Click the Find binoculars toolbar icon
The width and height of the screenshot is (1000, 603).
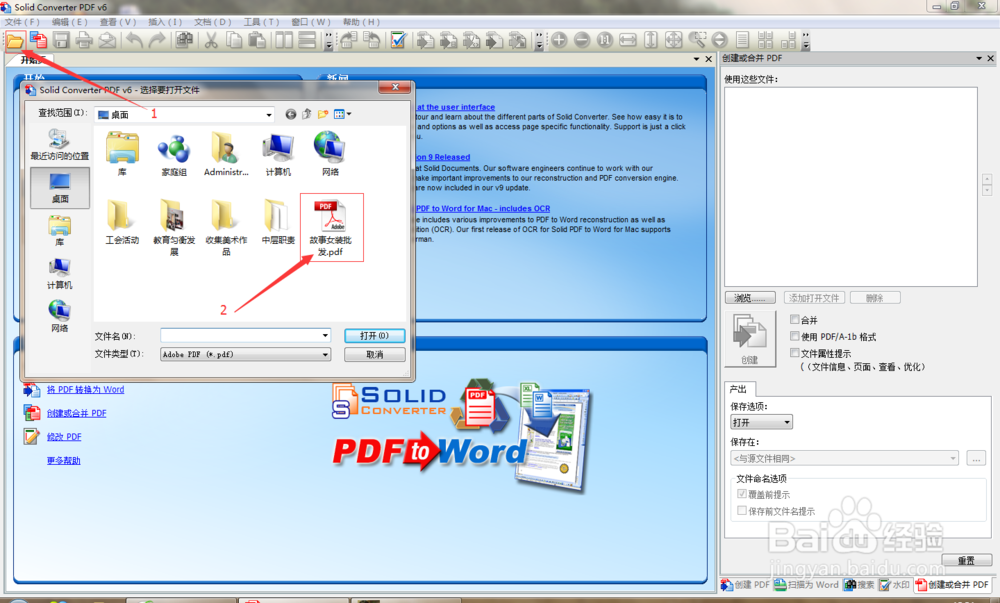click(184, 41)
